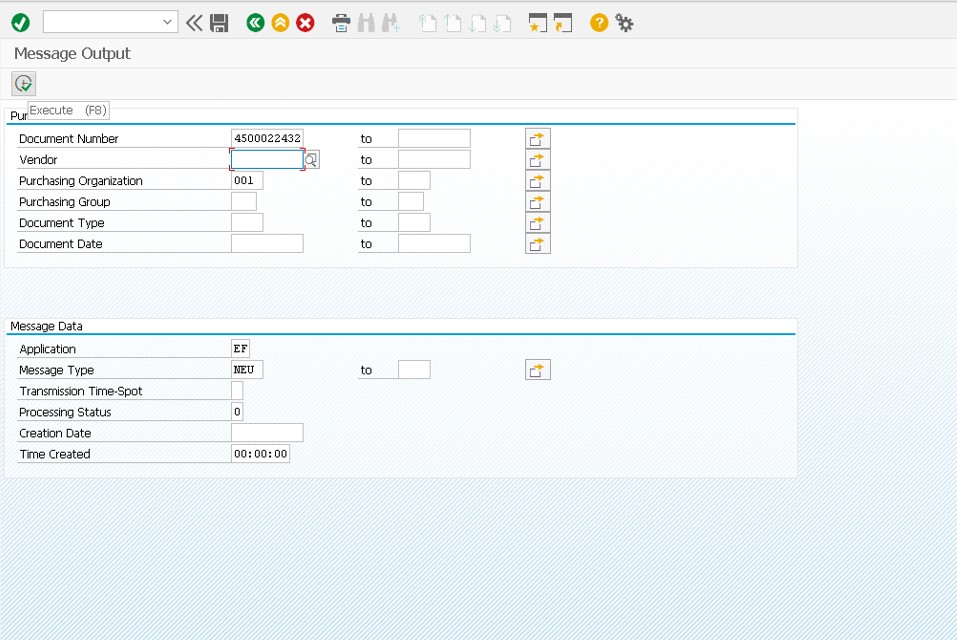Click the Message Type 'to' field
This screenshot has width=957, height=640.
(414, 370)
